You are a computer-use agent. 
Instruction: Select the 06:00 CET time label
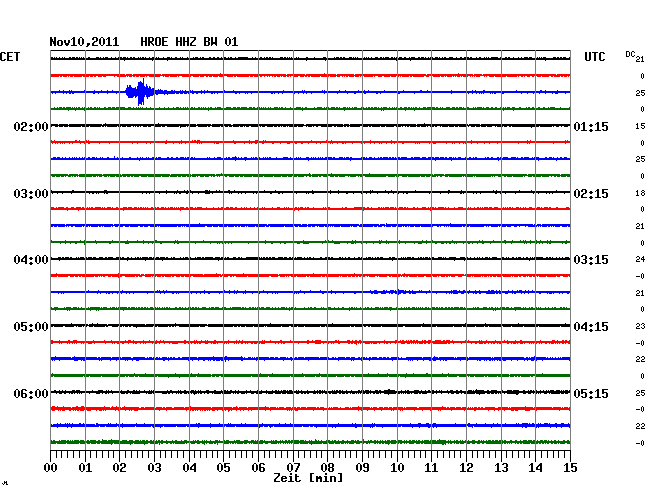(x=31, y=393)
